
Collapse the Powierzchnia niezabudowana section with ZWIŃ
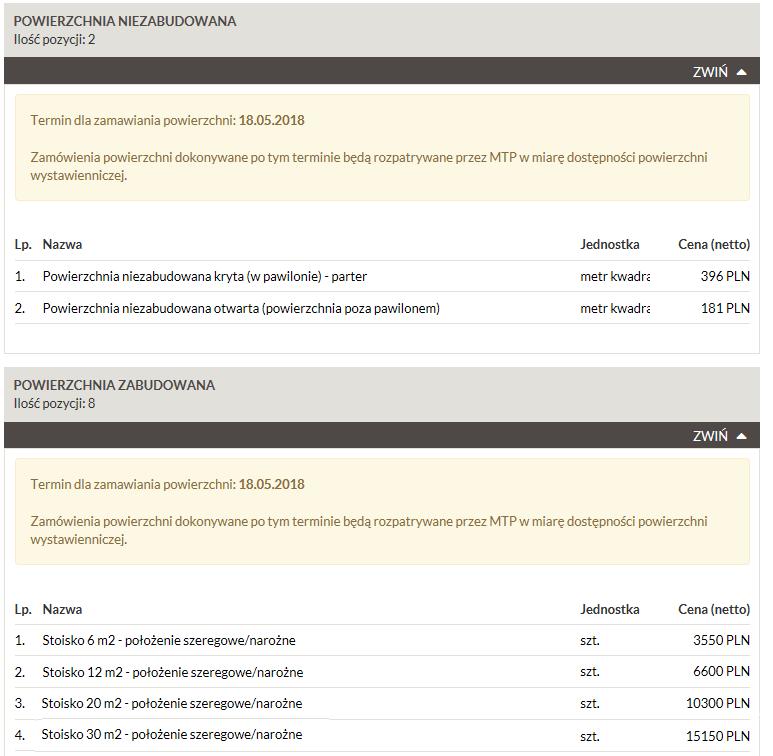pos(719,72)
